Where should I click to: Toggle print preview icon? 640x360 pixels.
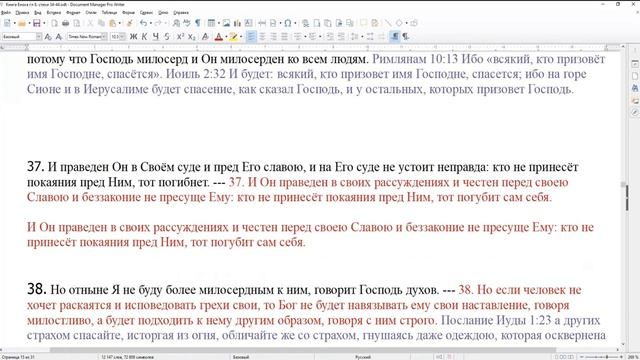click(76, 23)
